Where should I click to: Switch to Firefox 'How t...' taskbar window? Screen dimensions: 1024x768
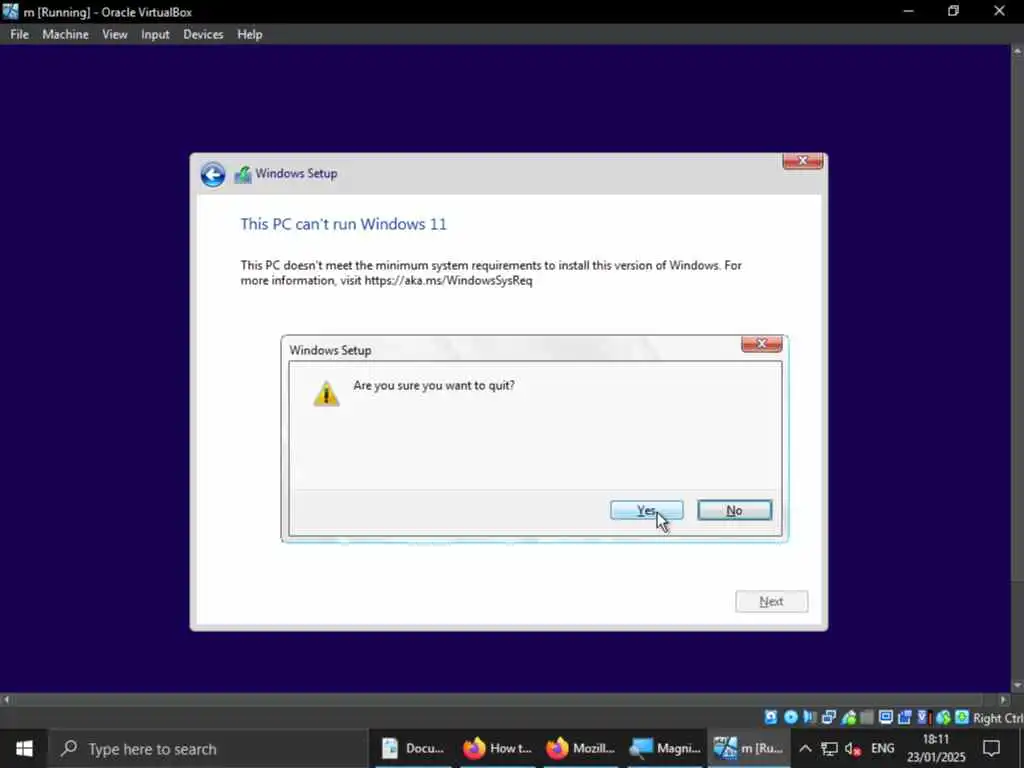498,748
